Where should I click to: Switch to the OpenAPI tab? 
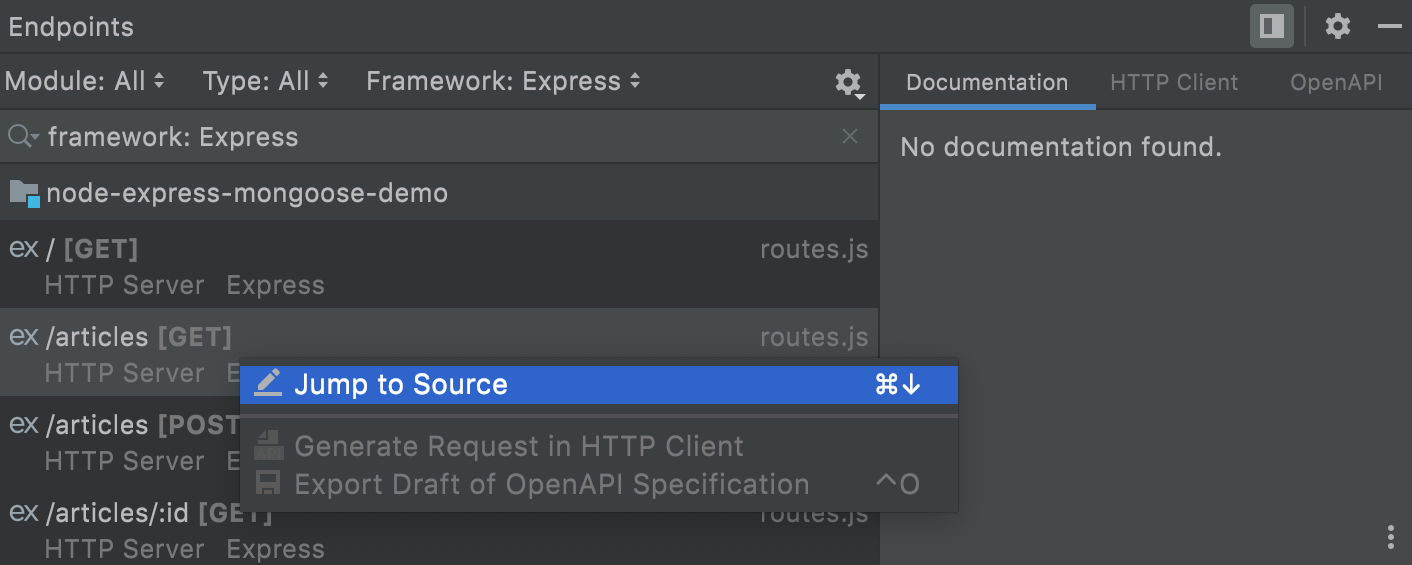click(1336, 83)
